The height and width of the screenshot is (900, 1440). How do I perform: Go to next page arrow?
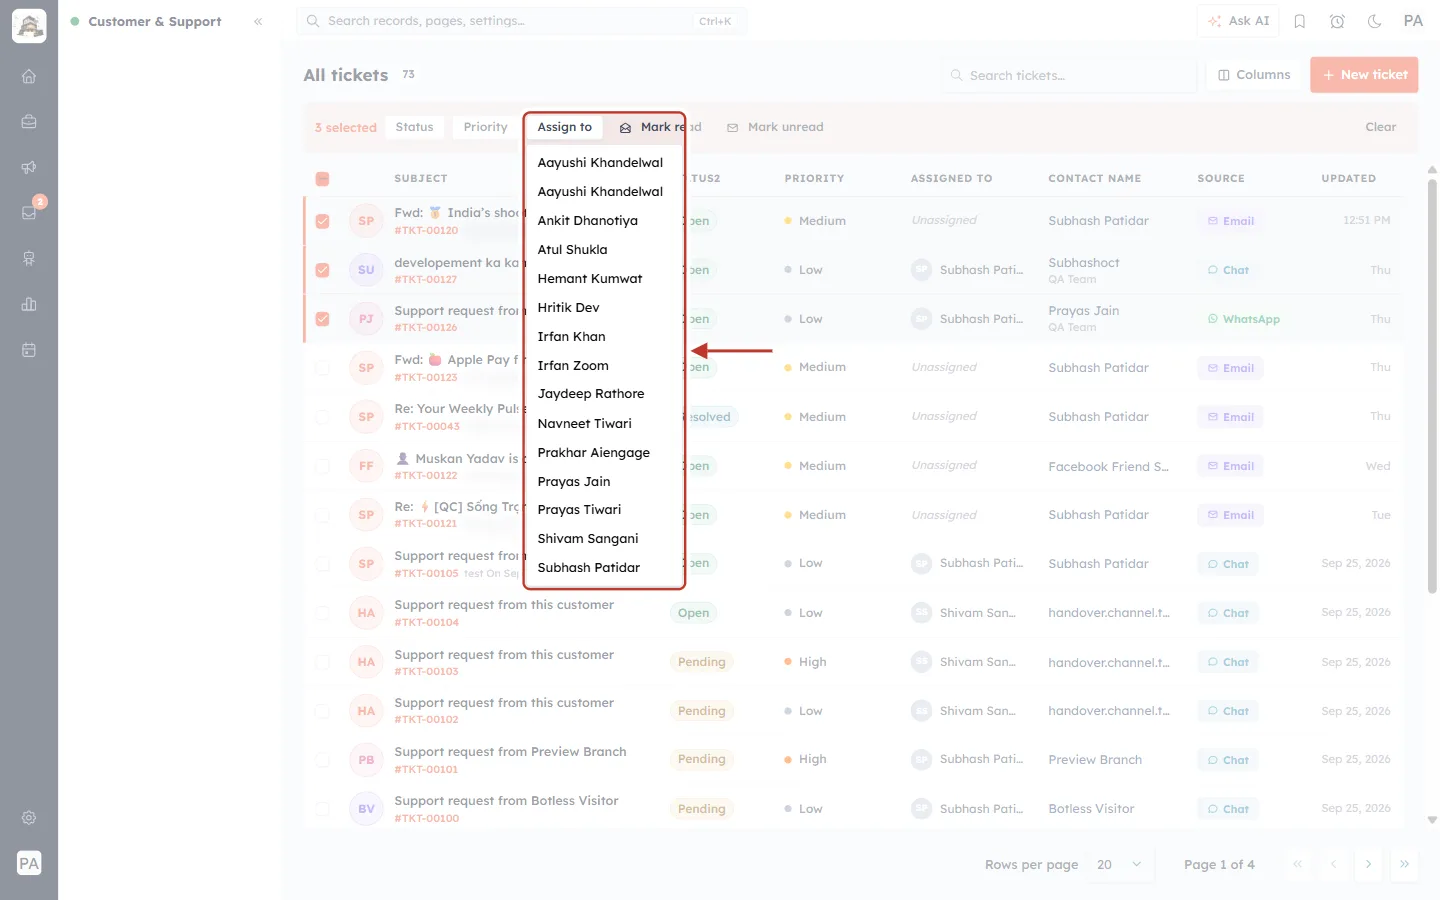pyautogui.click(x=1368, y=864)
